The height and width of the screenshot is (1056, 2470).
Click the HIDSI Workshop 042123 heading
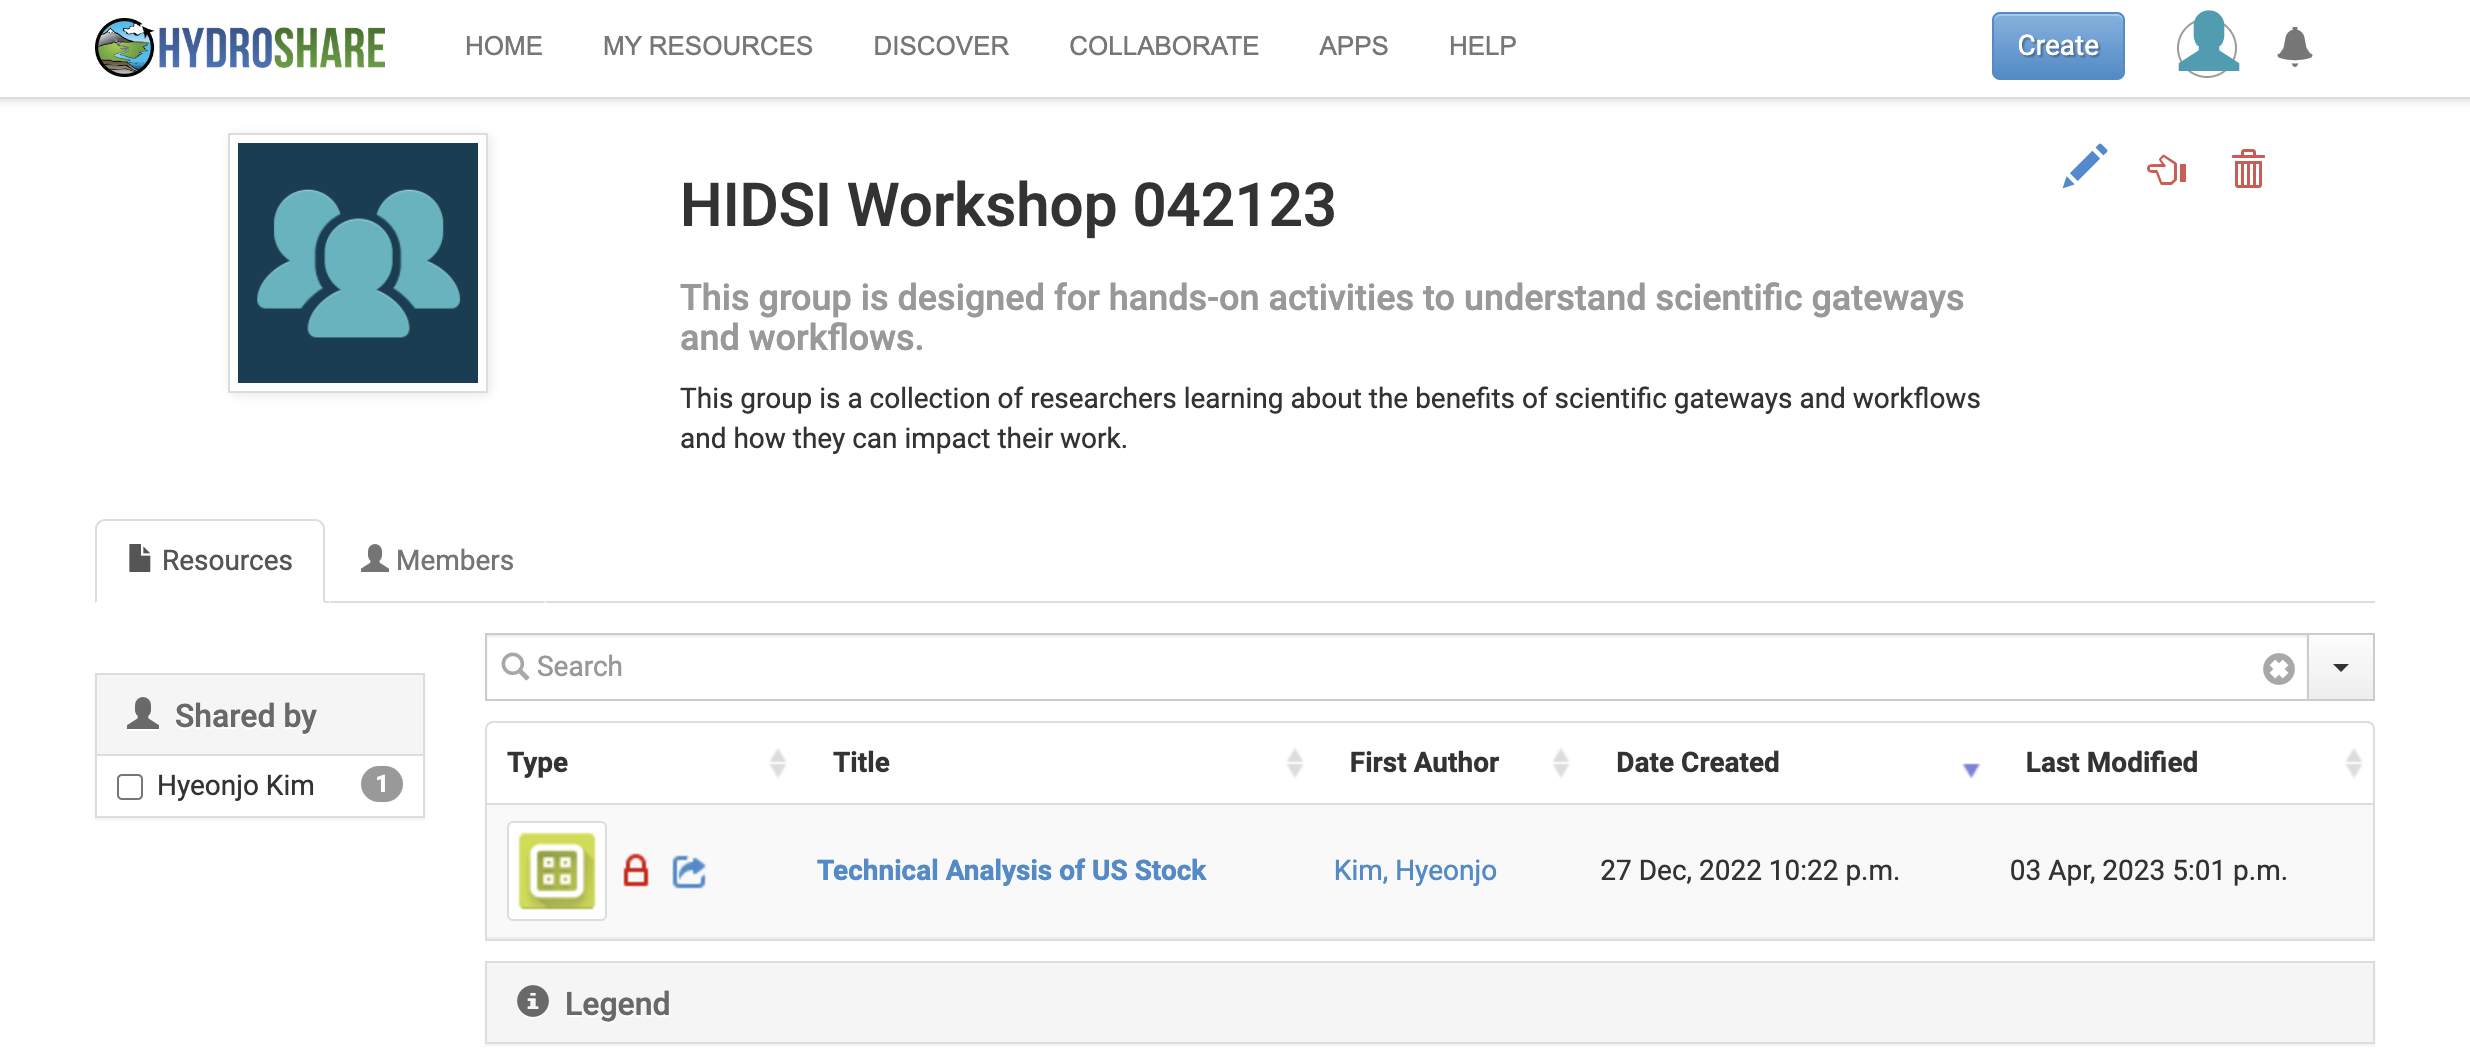coord(1008,205)
